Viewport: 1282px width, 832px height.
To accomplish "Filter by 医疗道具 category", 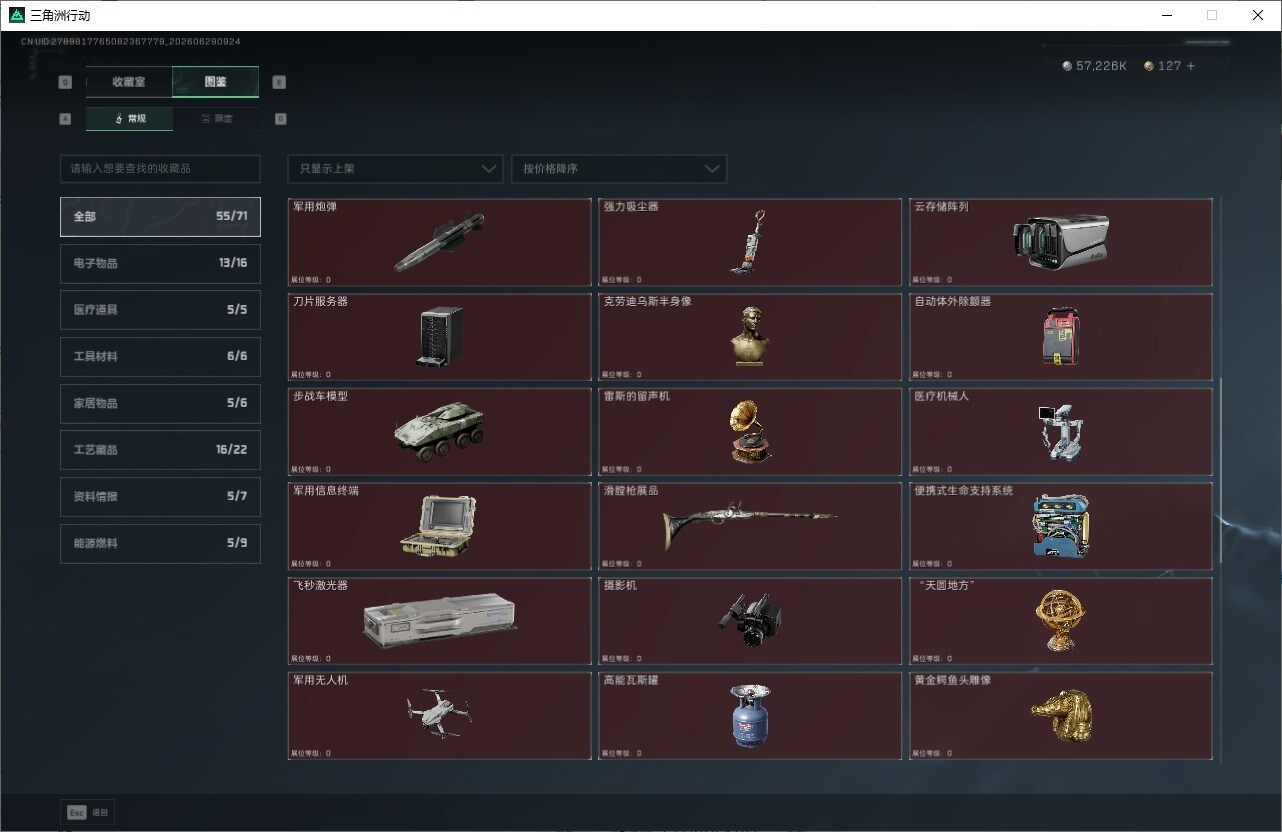I will pyautogui.click(x=160, y=310).
